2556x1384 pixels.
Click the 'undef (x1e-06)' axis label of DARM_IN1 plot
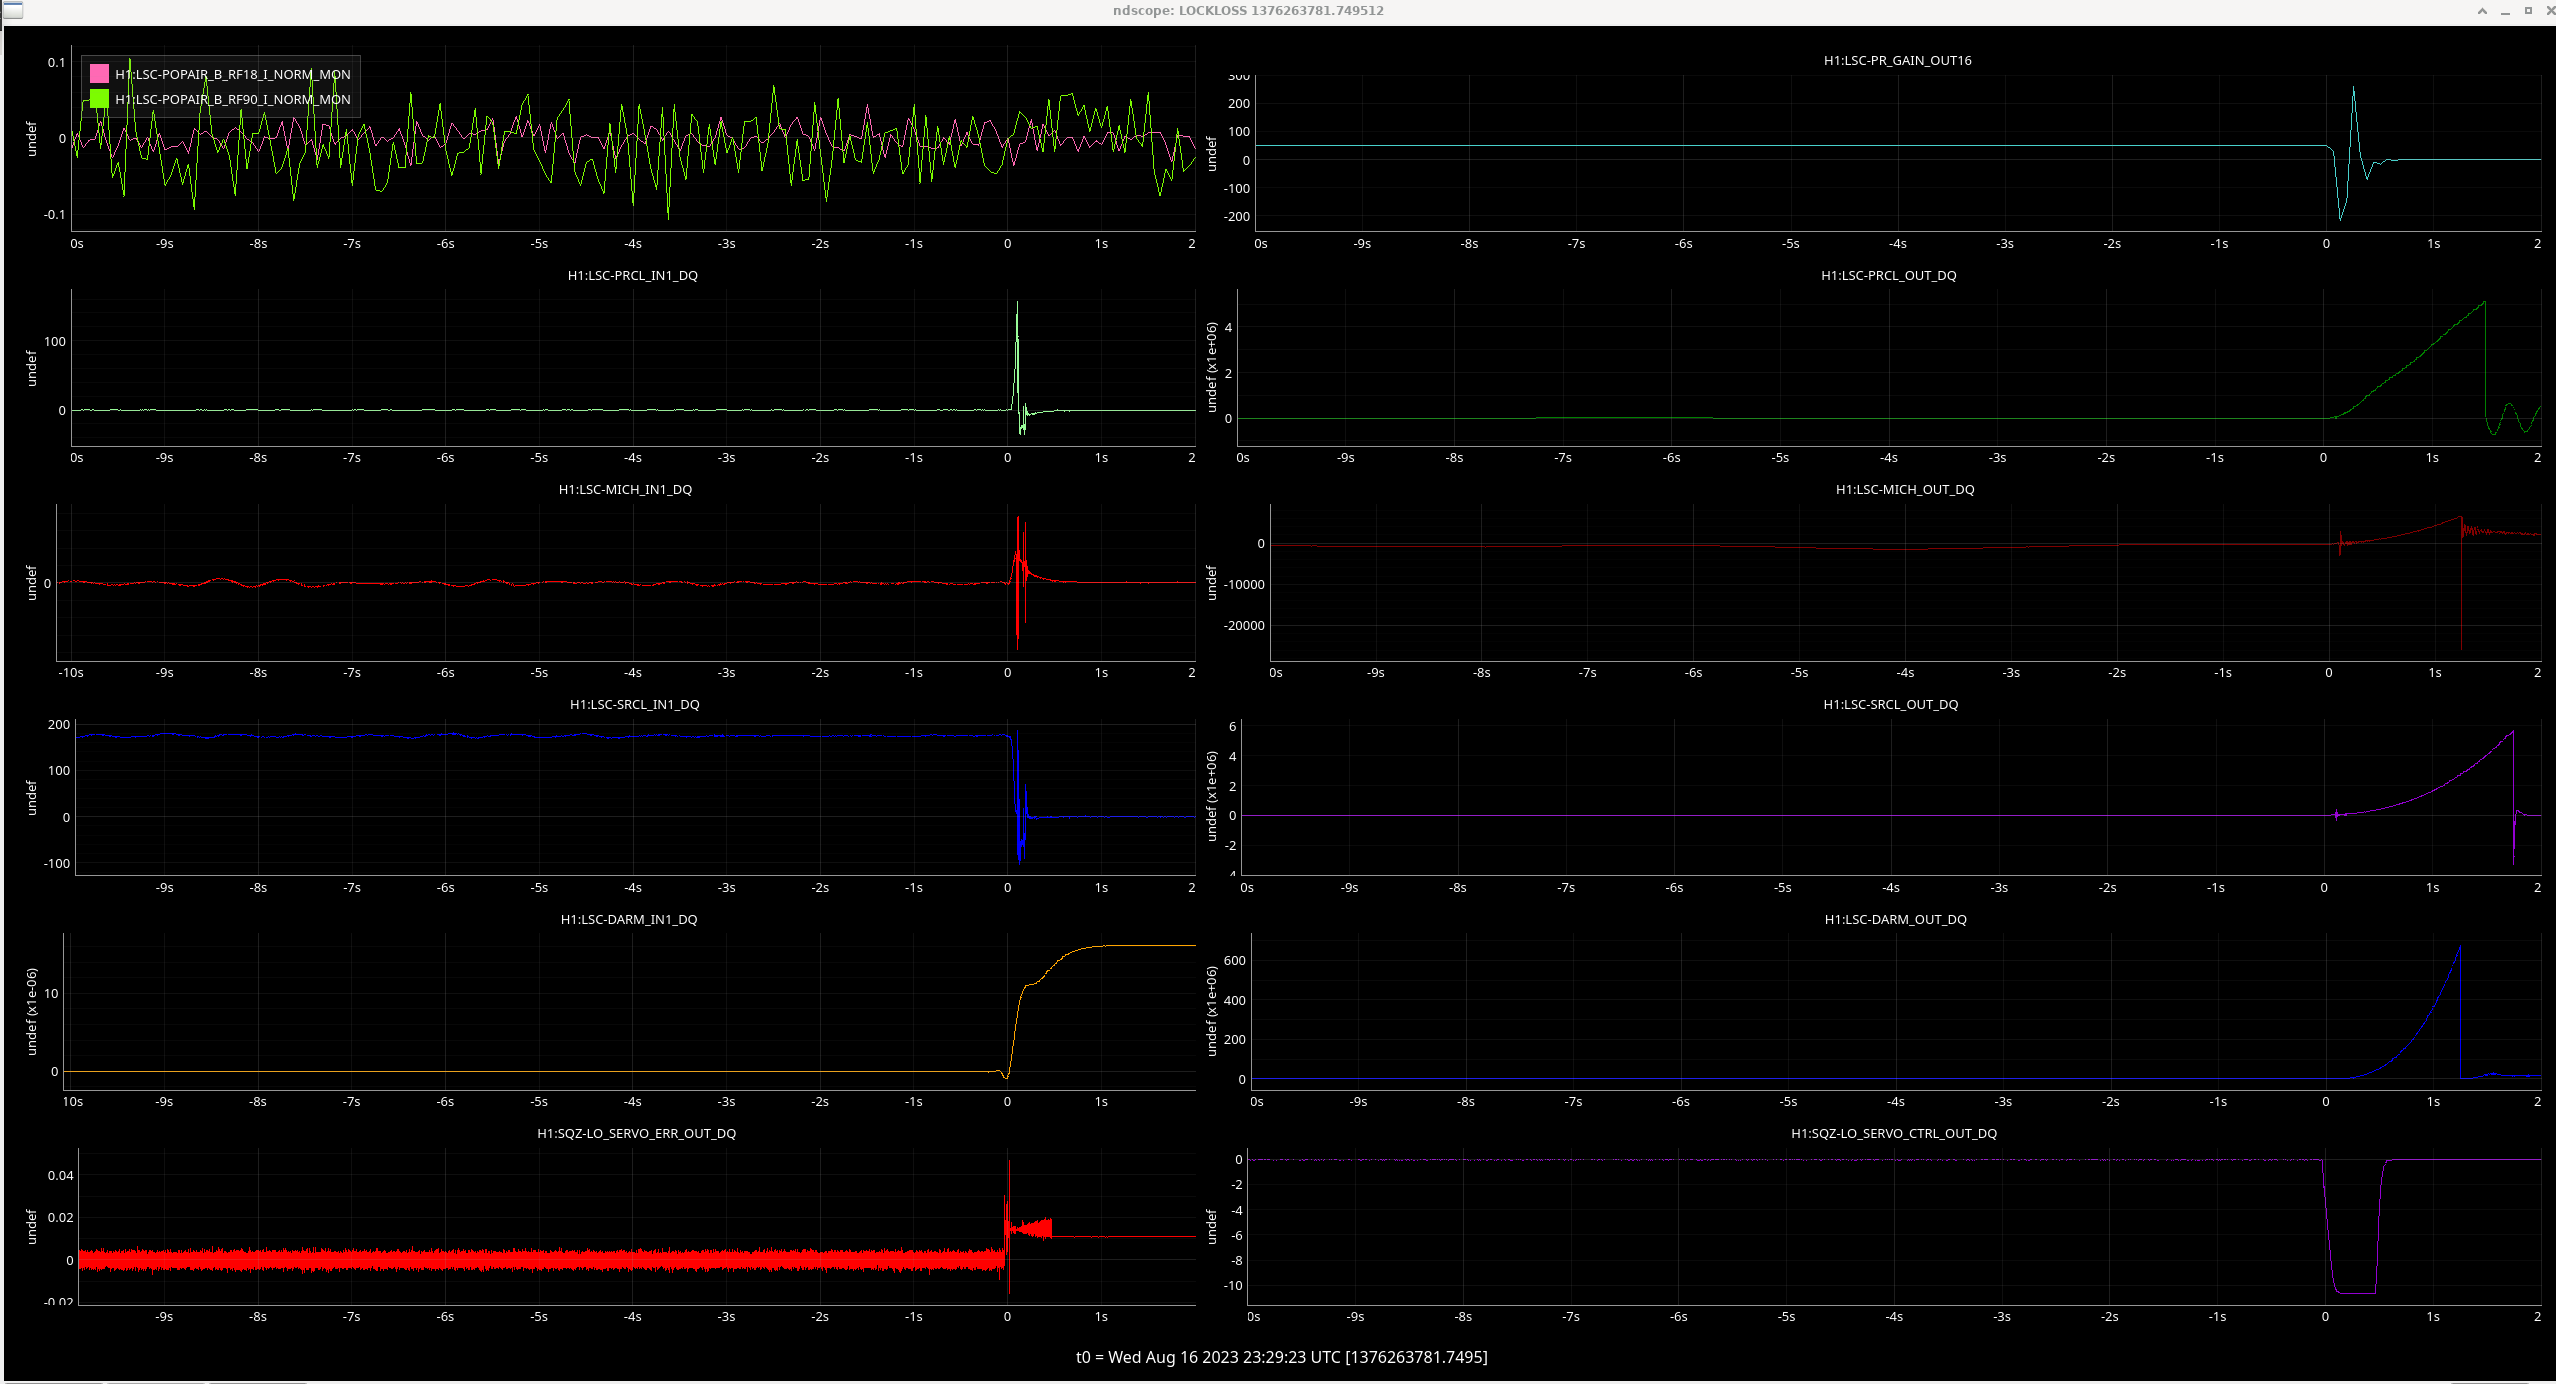point(32,1012)
